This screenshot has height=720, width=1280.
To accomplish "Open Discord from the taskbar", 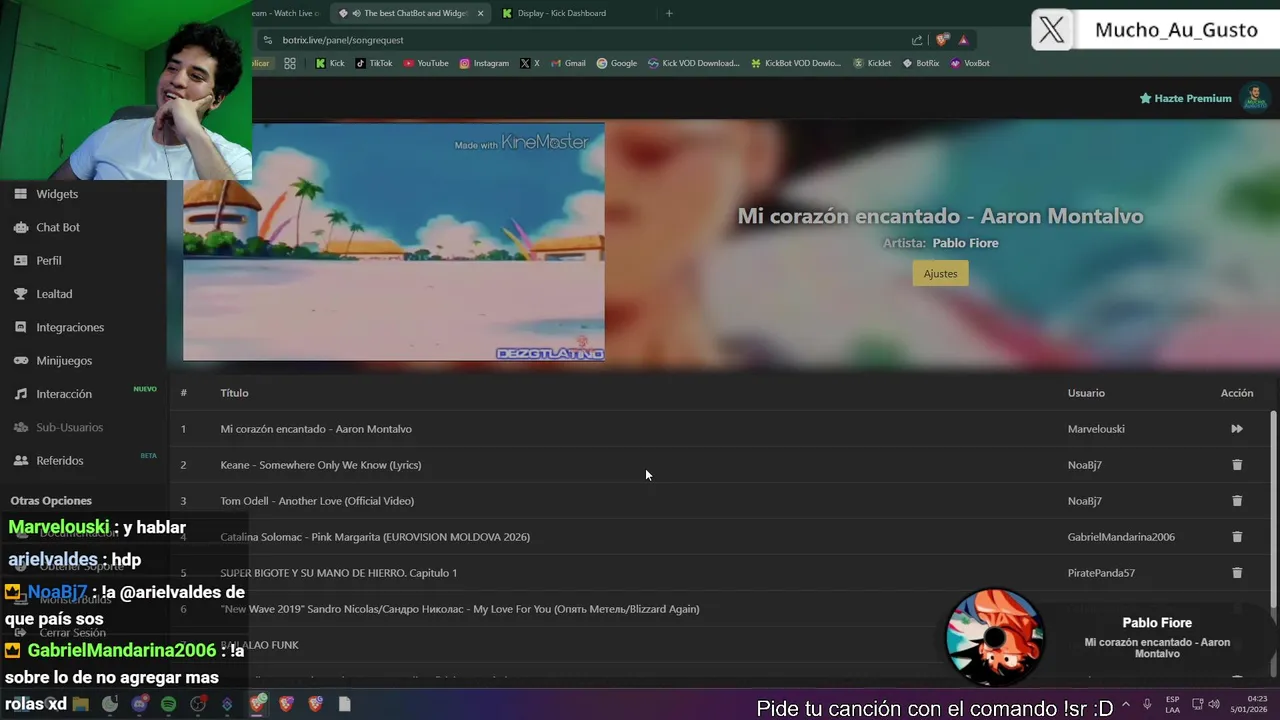I will (x=139, y=704).
